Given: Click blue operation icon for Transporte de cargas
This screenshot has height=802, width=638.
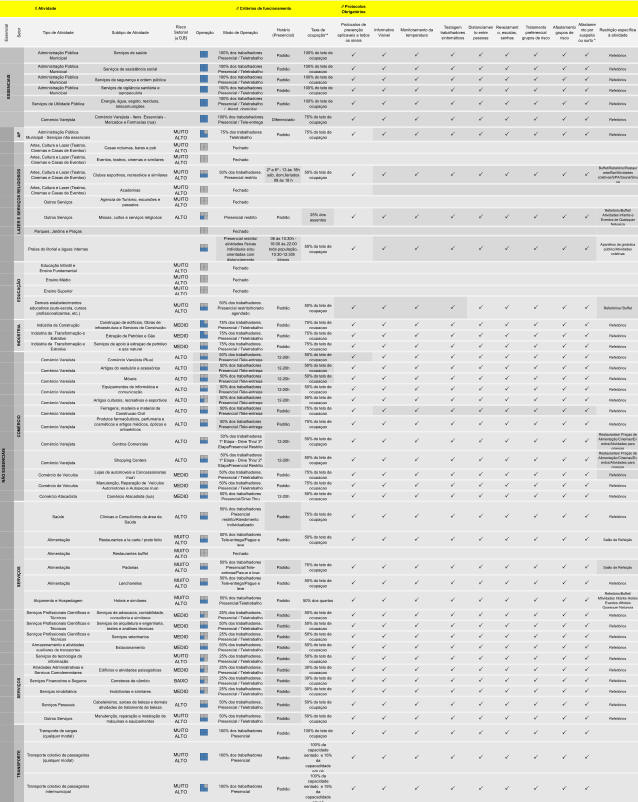Looking at the screenshot, I should click(x=204, y=733).
